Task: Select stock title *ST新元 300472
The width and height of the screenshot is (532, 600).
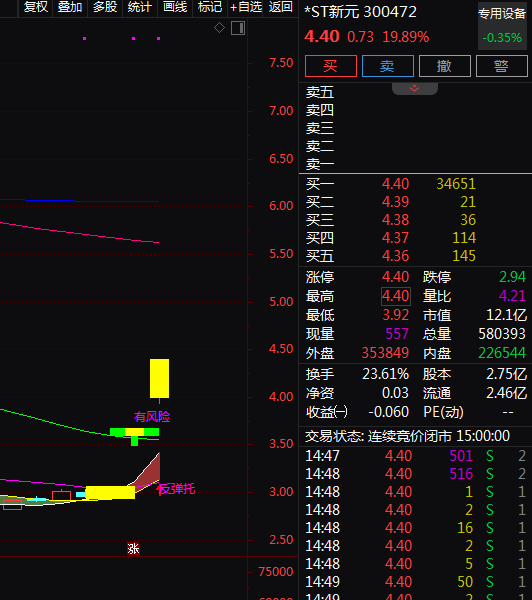Action: pyautogui.click(x=360, y=12)
